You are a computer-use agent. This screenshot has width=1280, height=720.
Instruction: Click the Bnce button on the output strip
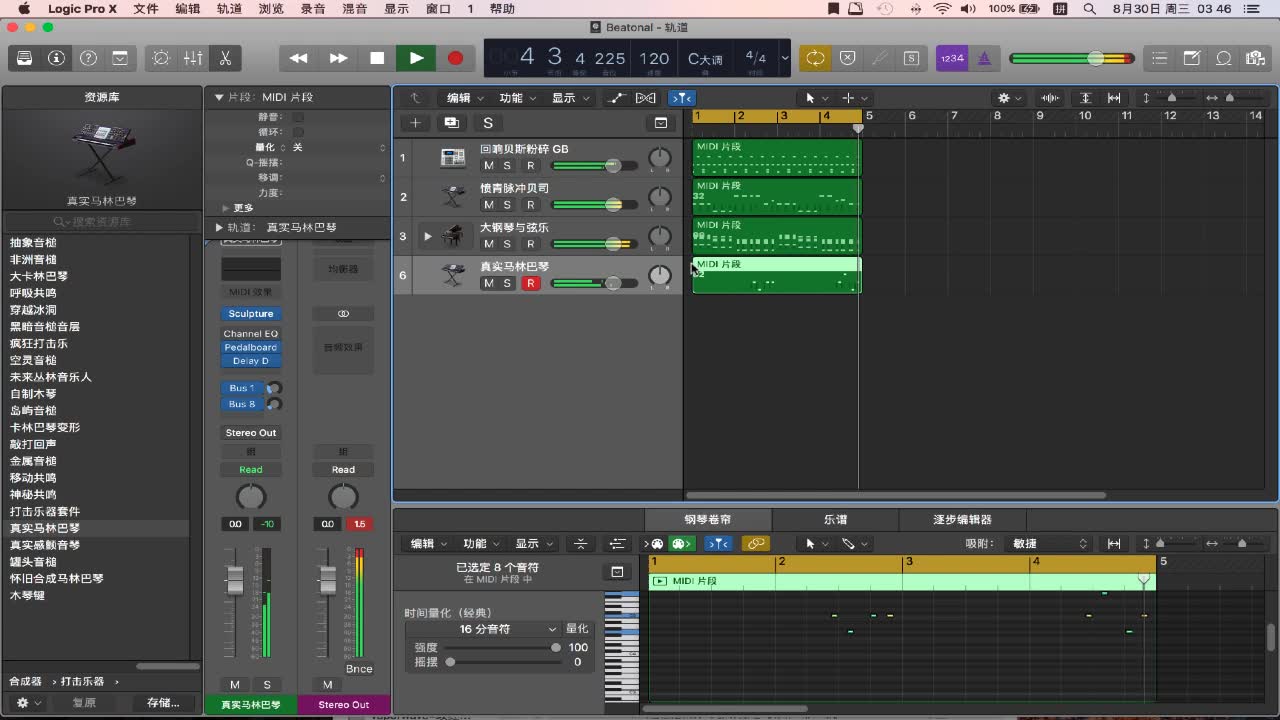point(359,670)
